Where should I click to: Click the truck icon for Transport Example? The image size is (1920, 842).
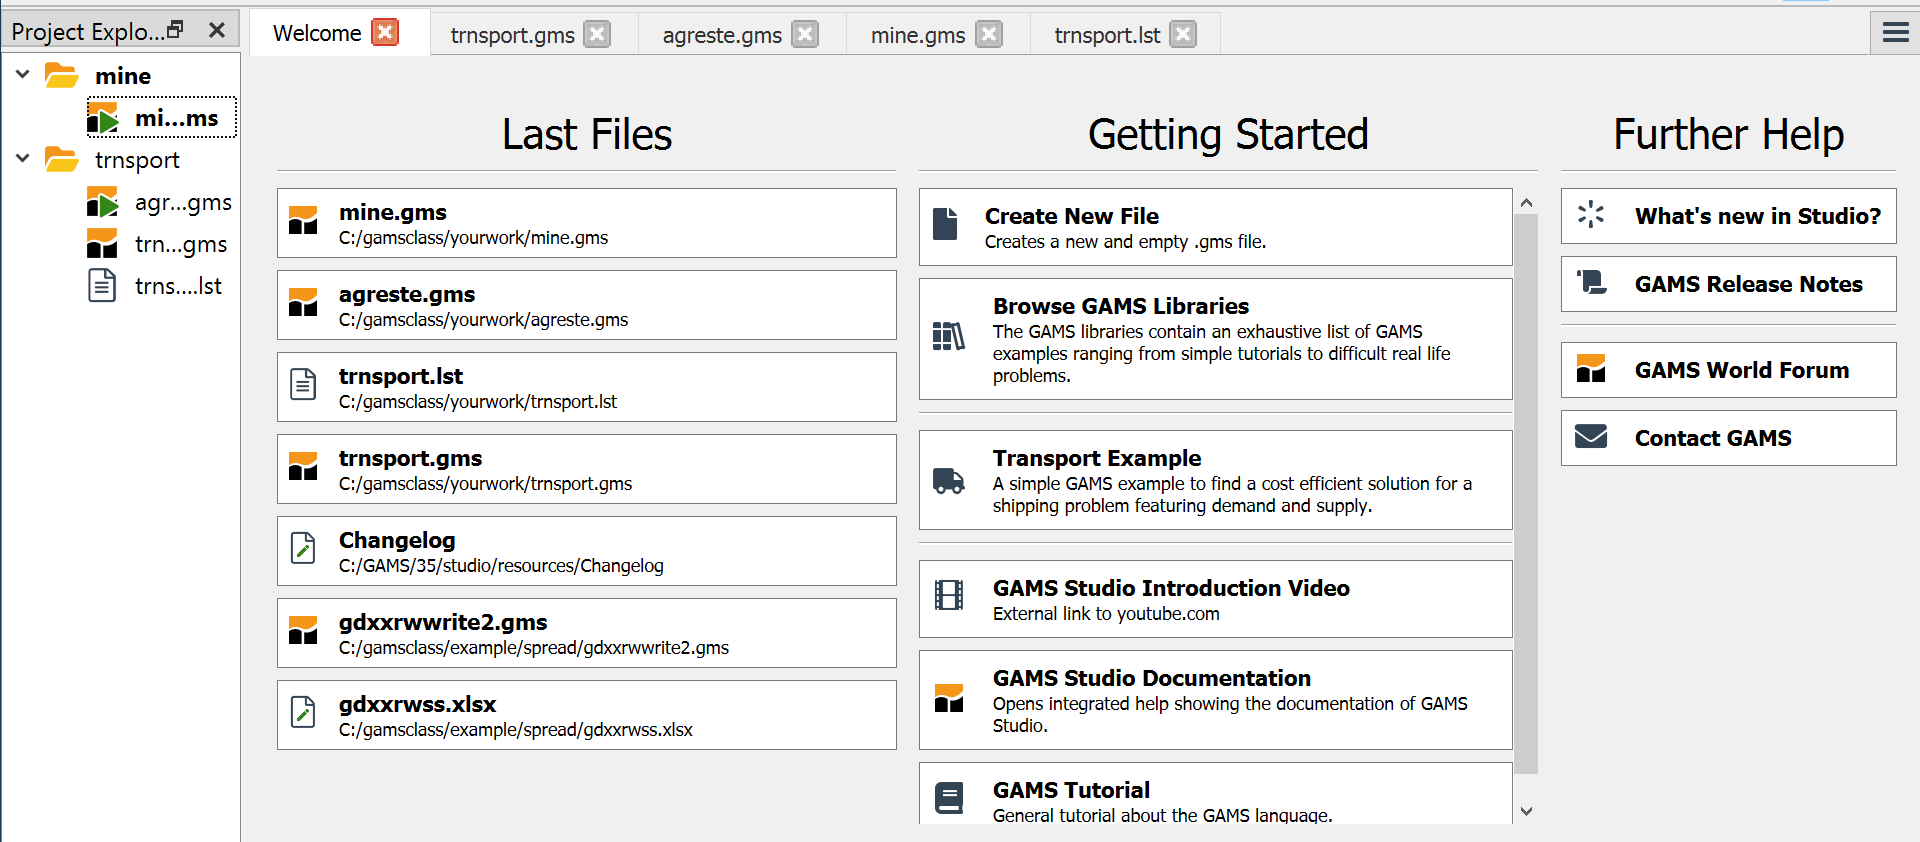948,481
